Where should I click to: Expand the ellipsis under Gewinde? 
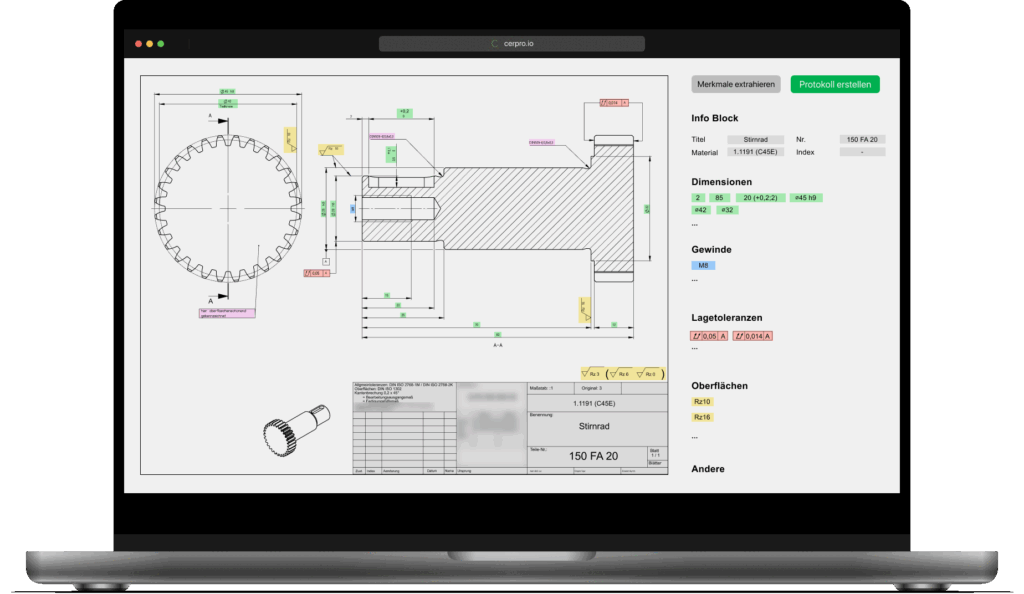click(695, 280)
